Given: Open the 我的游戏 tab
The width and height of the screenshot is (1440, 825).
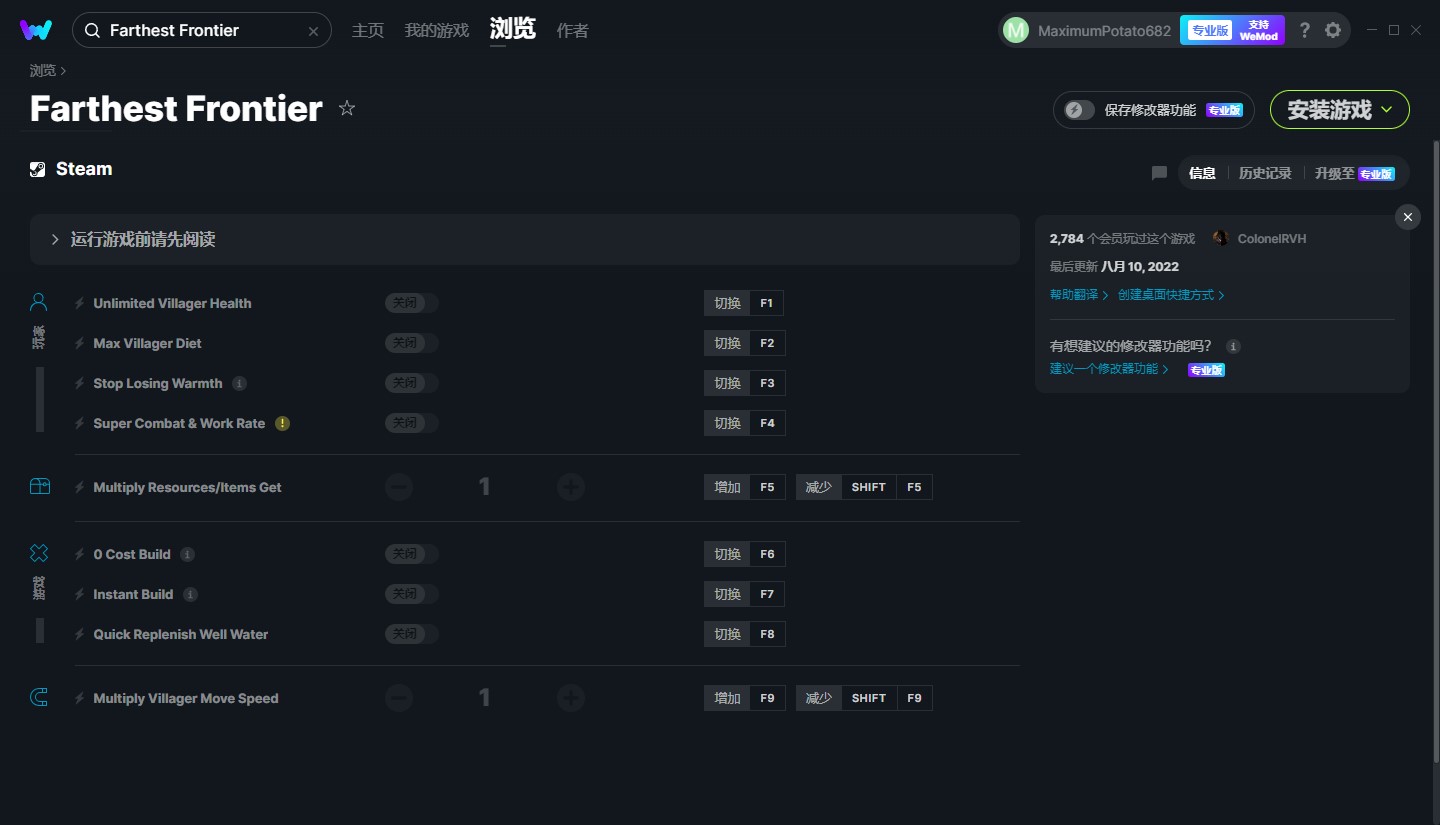Looking at the screenshot, I should coord(436,31).
